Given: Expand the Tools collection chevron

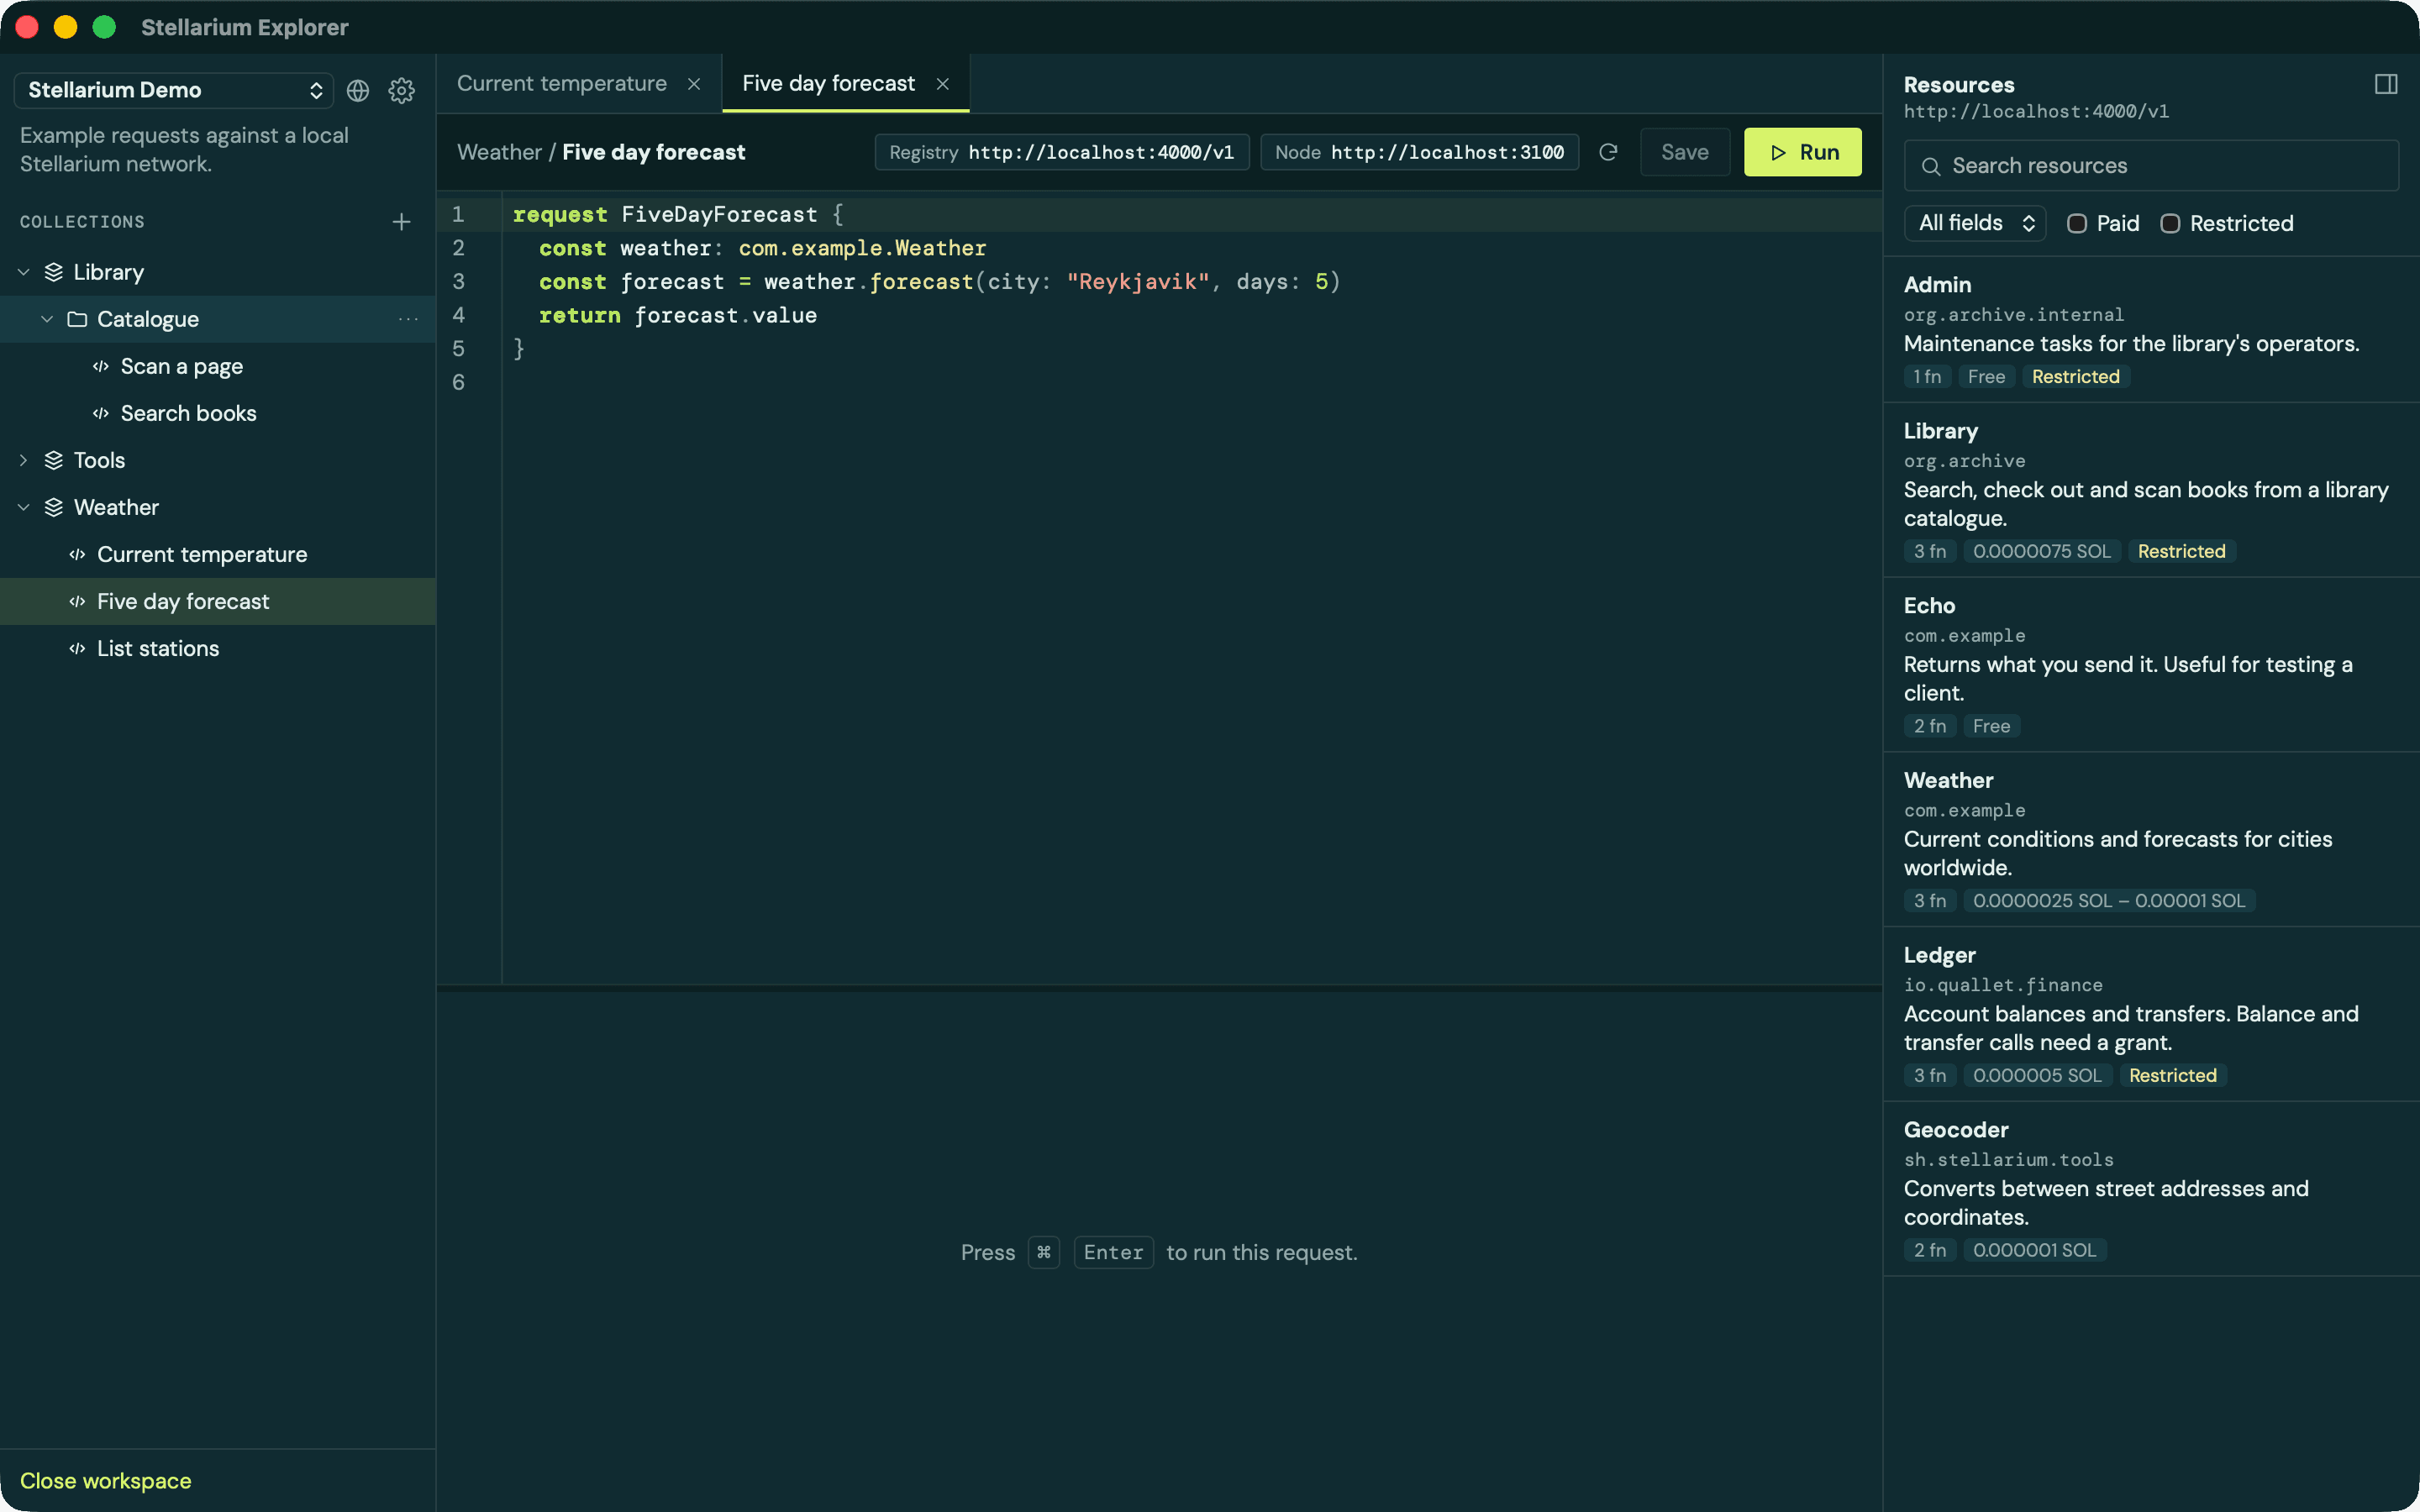Looking at the screenshot, I should coord(24,460).
